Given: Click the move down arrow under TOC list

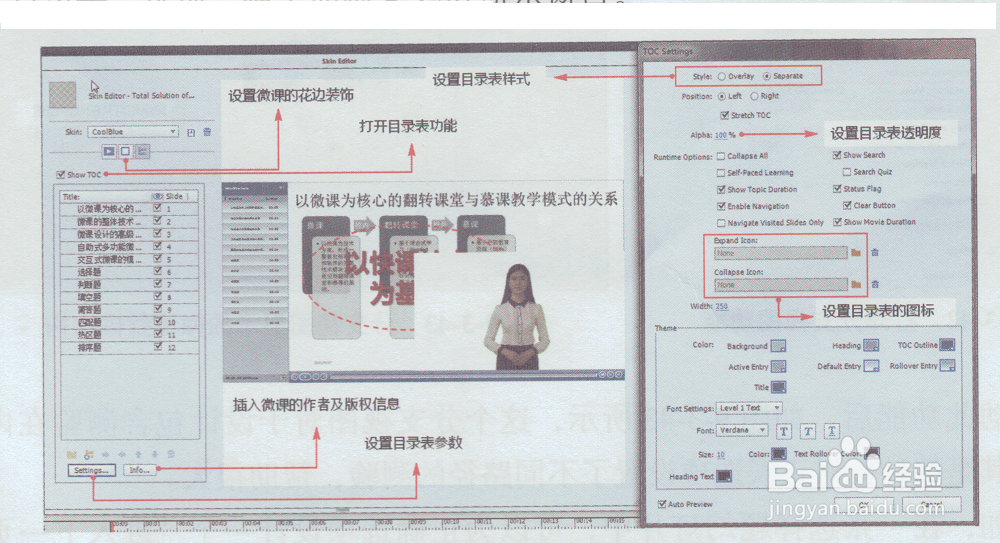Looking at the screenshot, I should pos(154,455).
